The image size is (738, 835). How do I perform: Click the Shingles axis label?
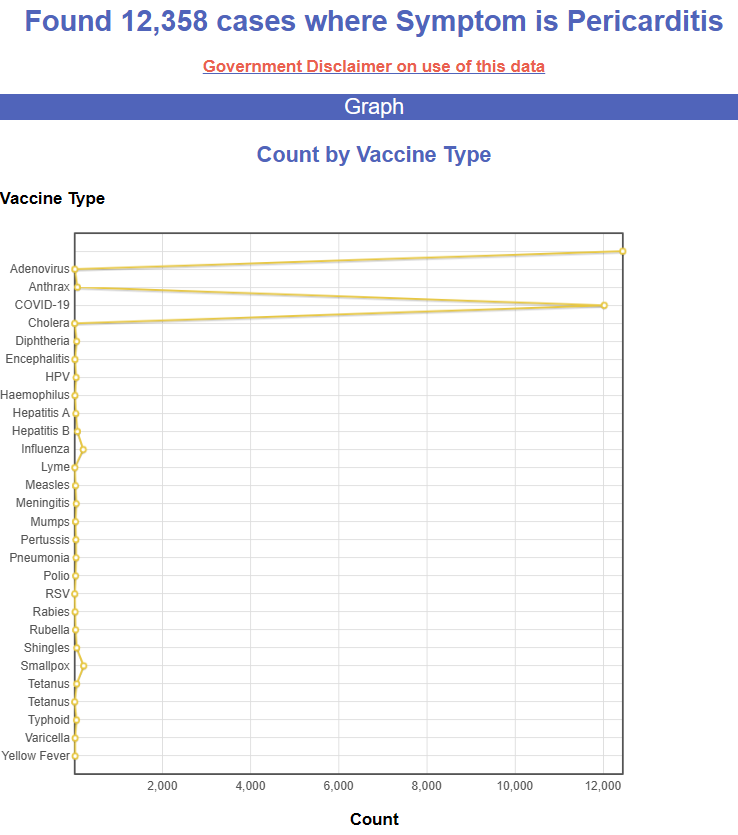47,648
